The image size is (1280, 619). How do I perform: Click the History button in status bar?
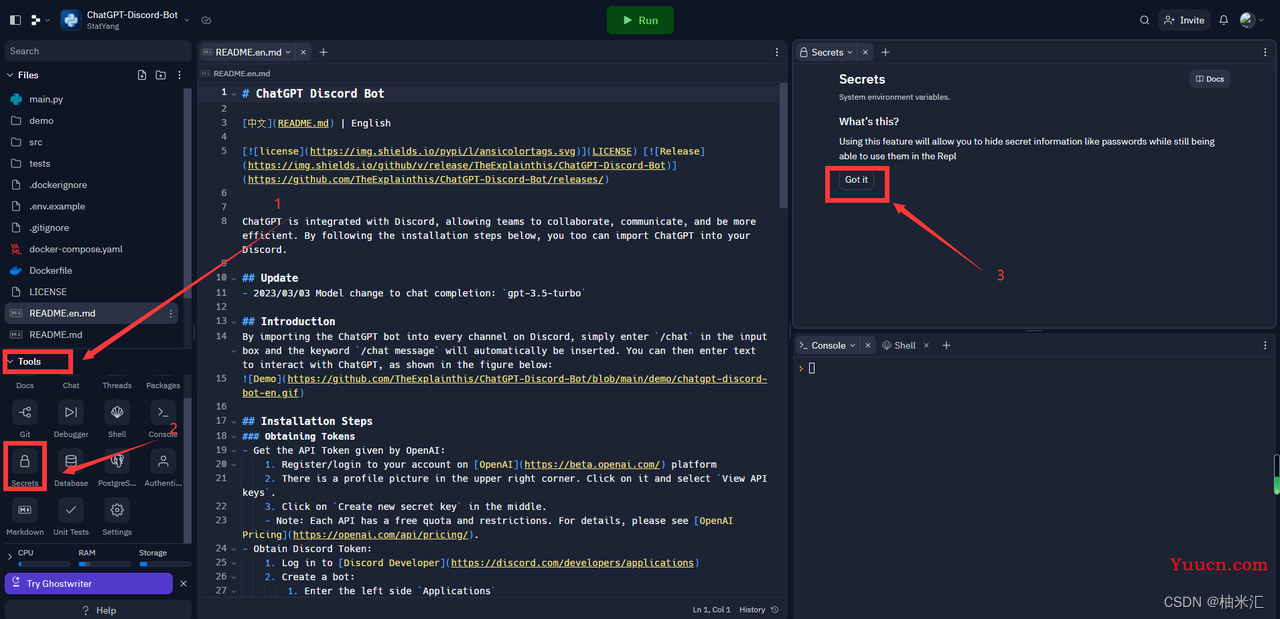click(x=759, y=609)
